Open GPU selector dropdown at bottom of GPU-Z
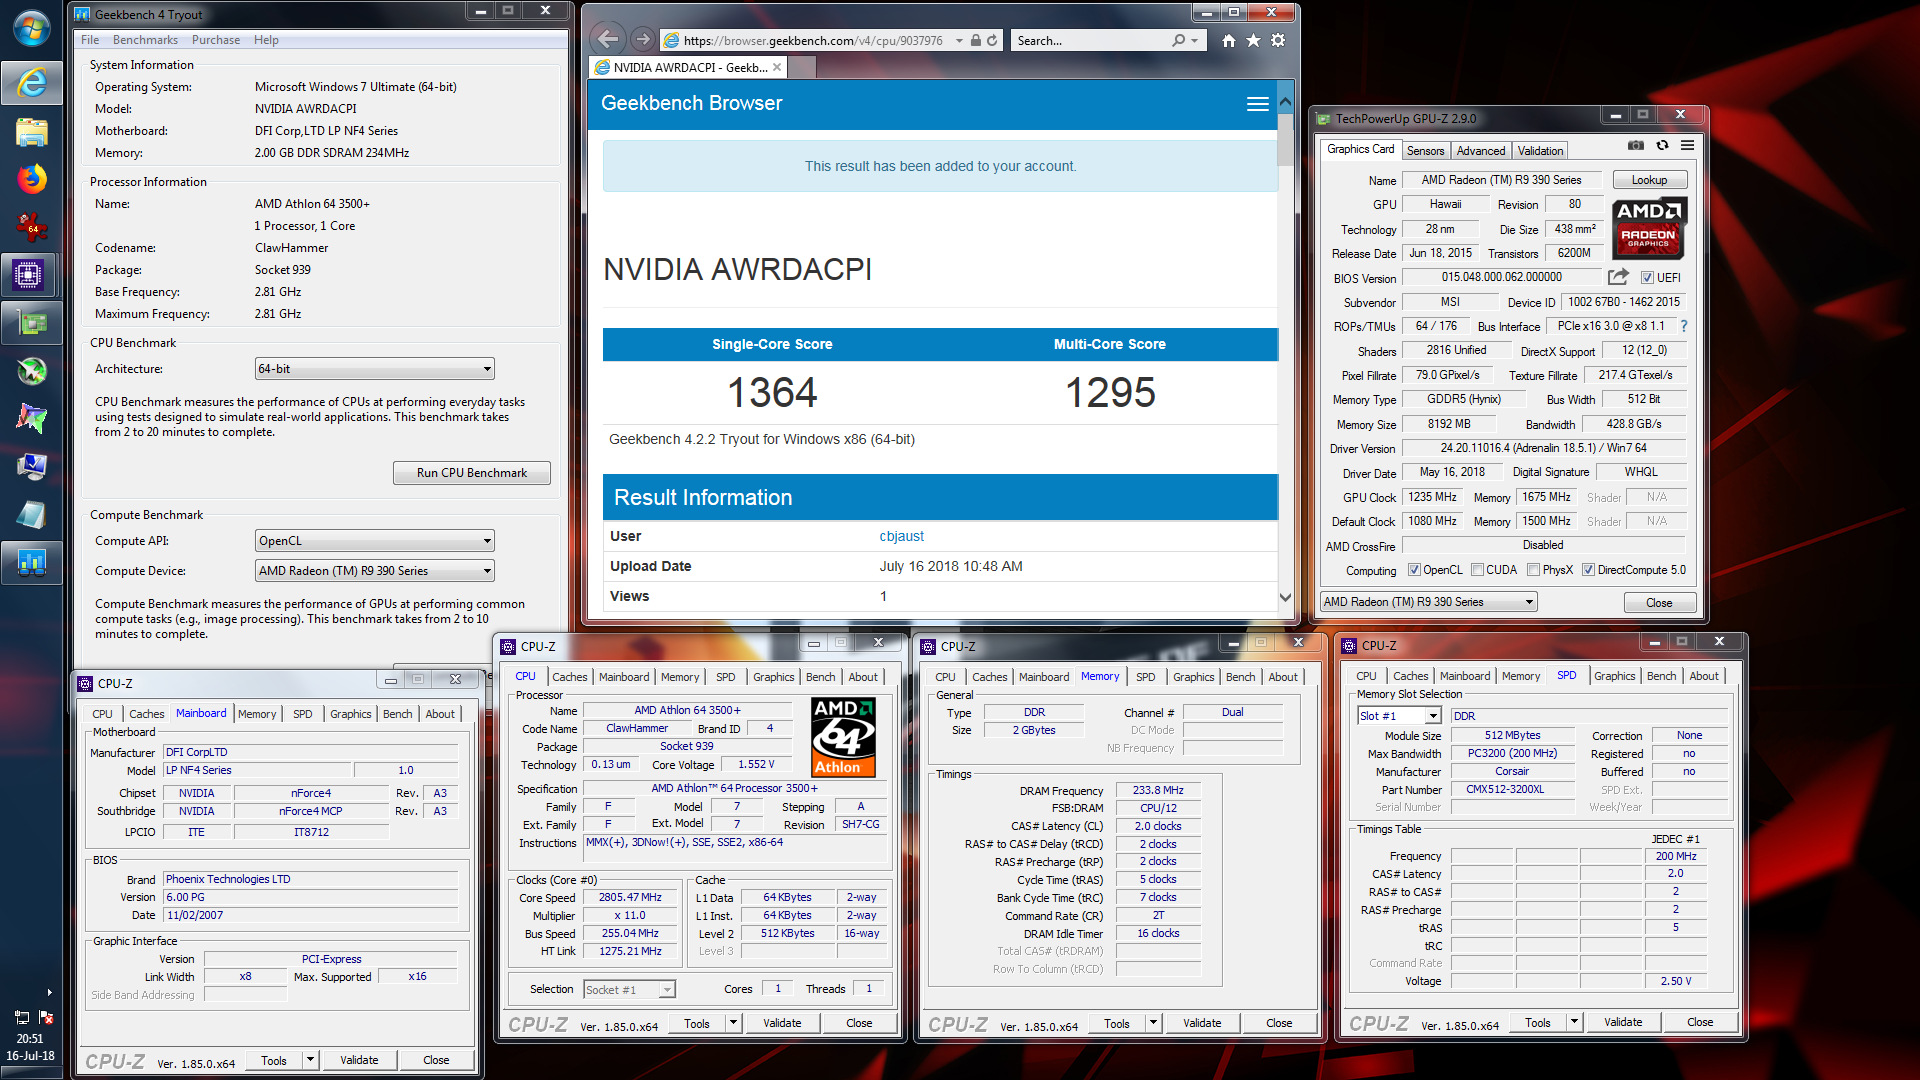The width and height of the screenshot is (1920, 1080). [1428, 602]
